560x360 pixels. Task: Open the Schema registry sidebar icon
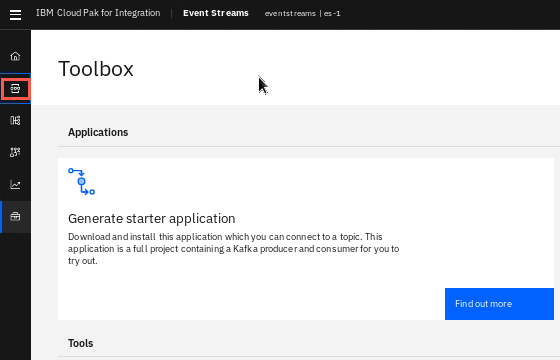(x=15, y=120)
